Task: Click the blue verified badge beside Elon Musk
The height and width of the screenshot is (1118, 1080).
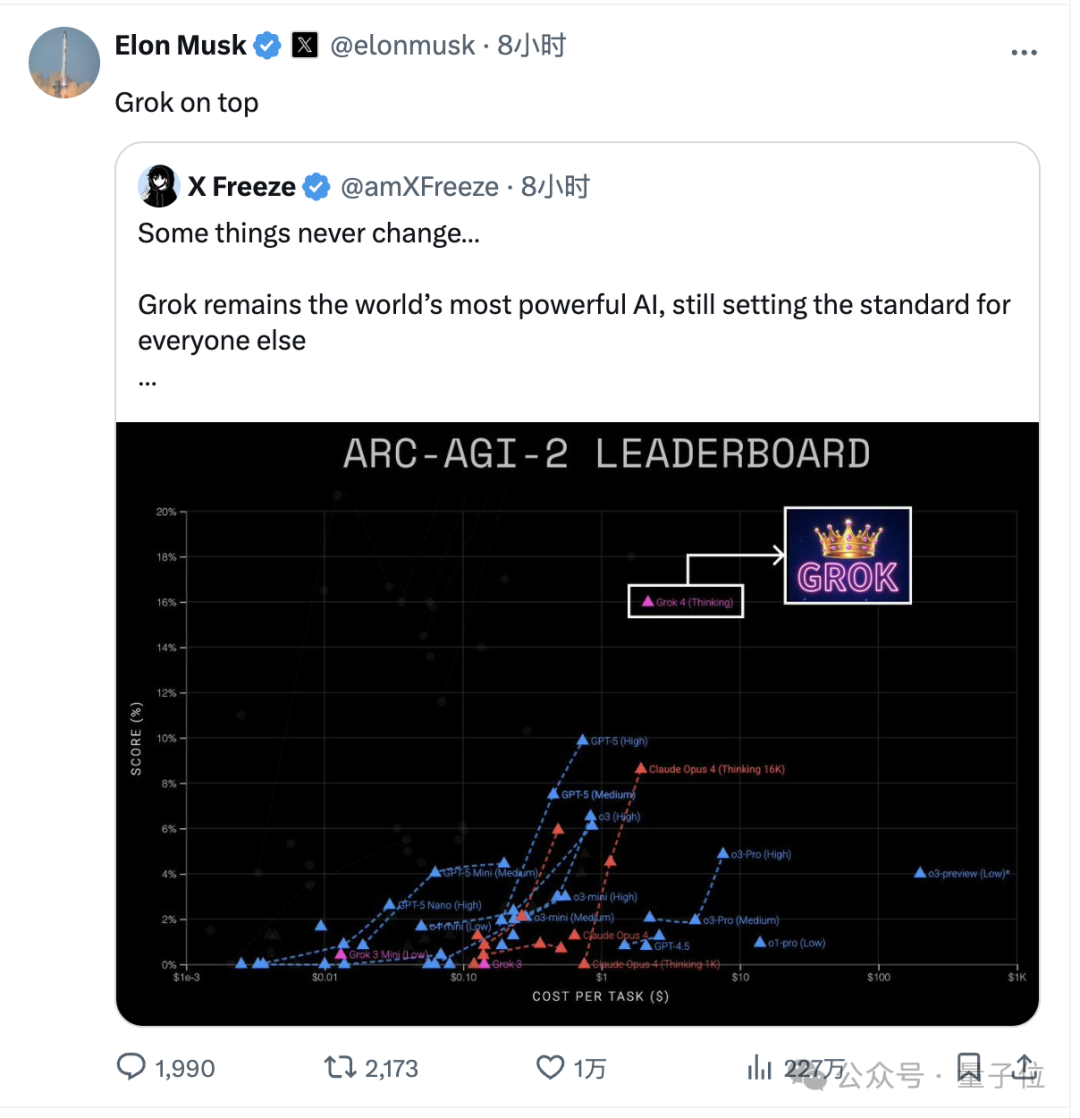Action: click(x=267, y=46)
